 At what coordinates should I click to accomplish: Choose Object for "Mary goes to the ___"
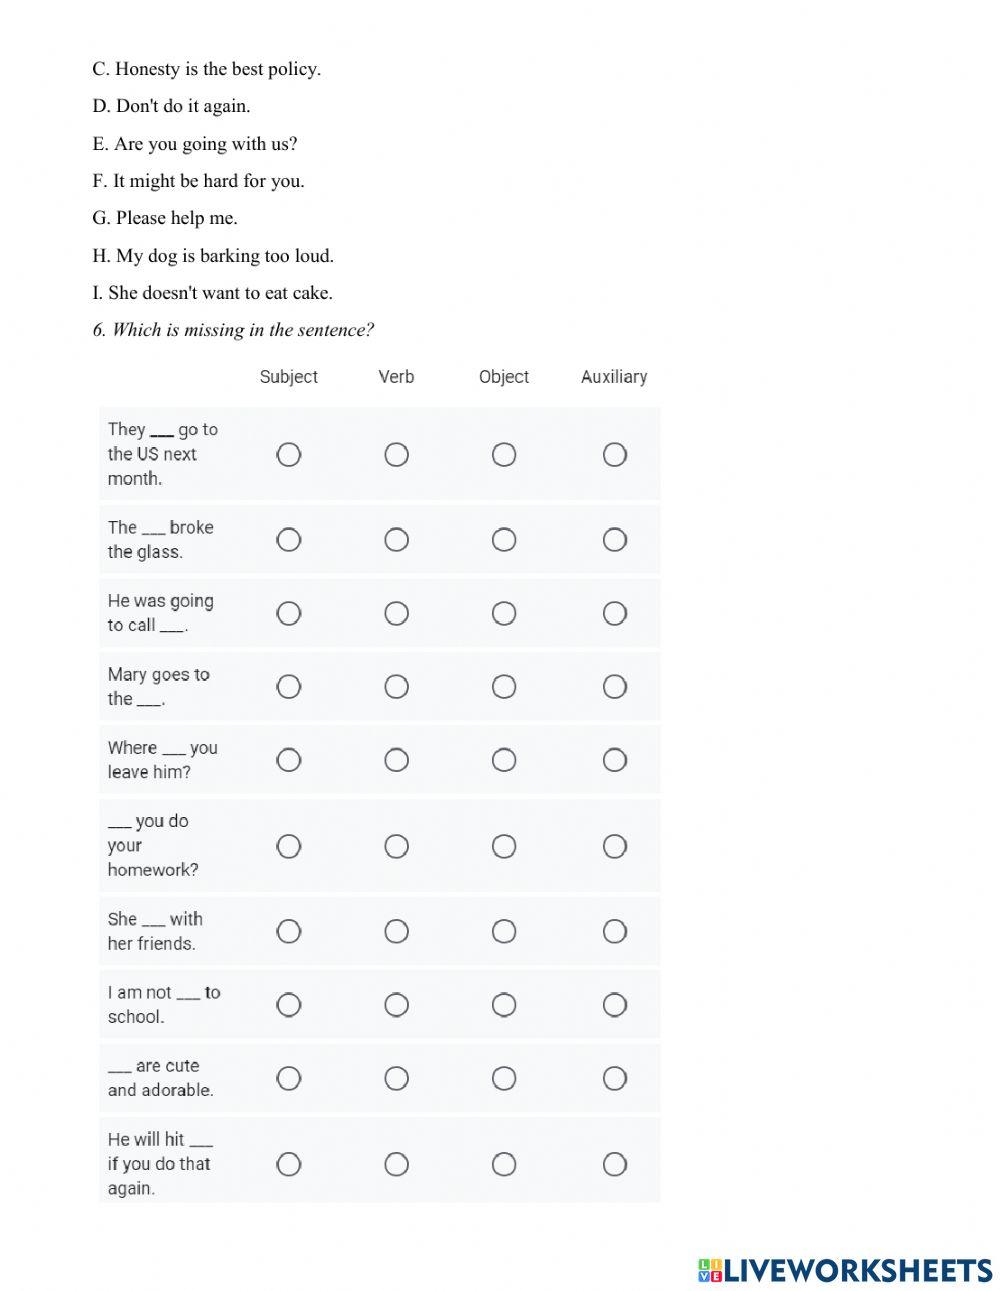pos(504,687)
